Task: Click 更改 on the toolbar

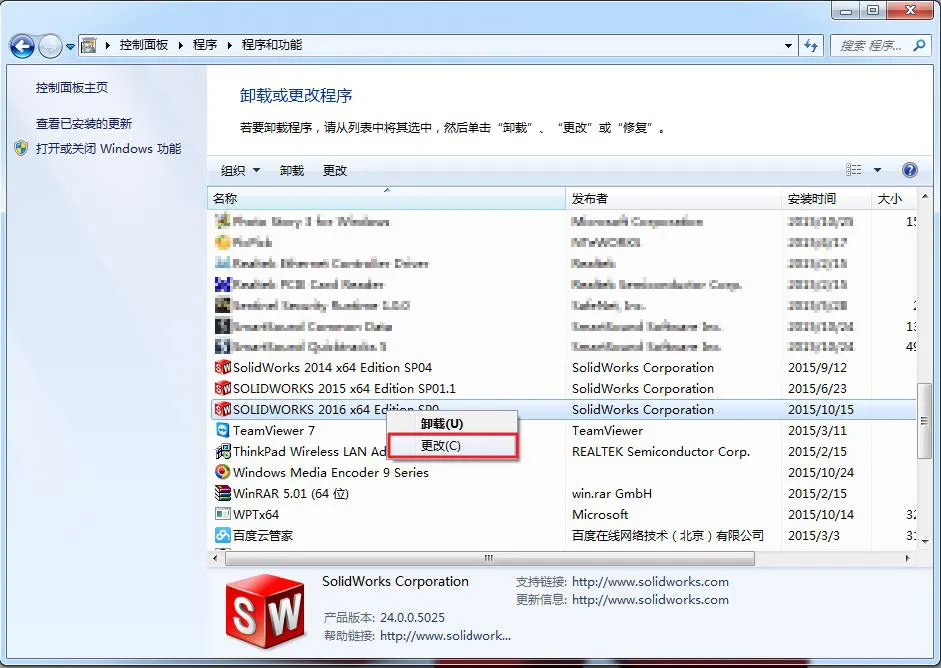Action: (x=335, y=170)
